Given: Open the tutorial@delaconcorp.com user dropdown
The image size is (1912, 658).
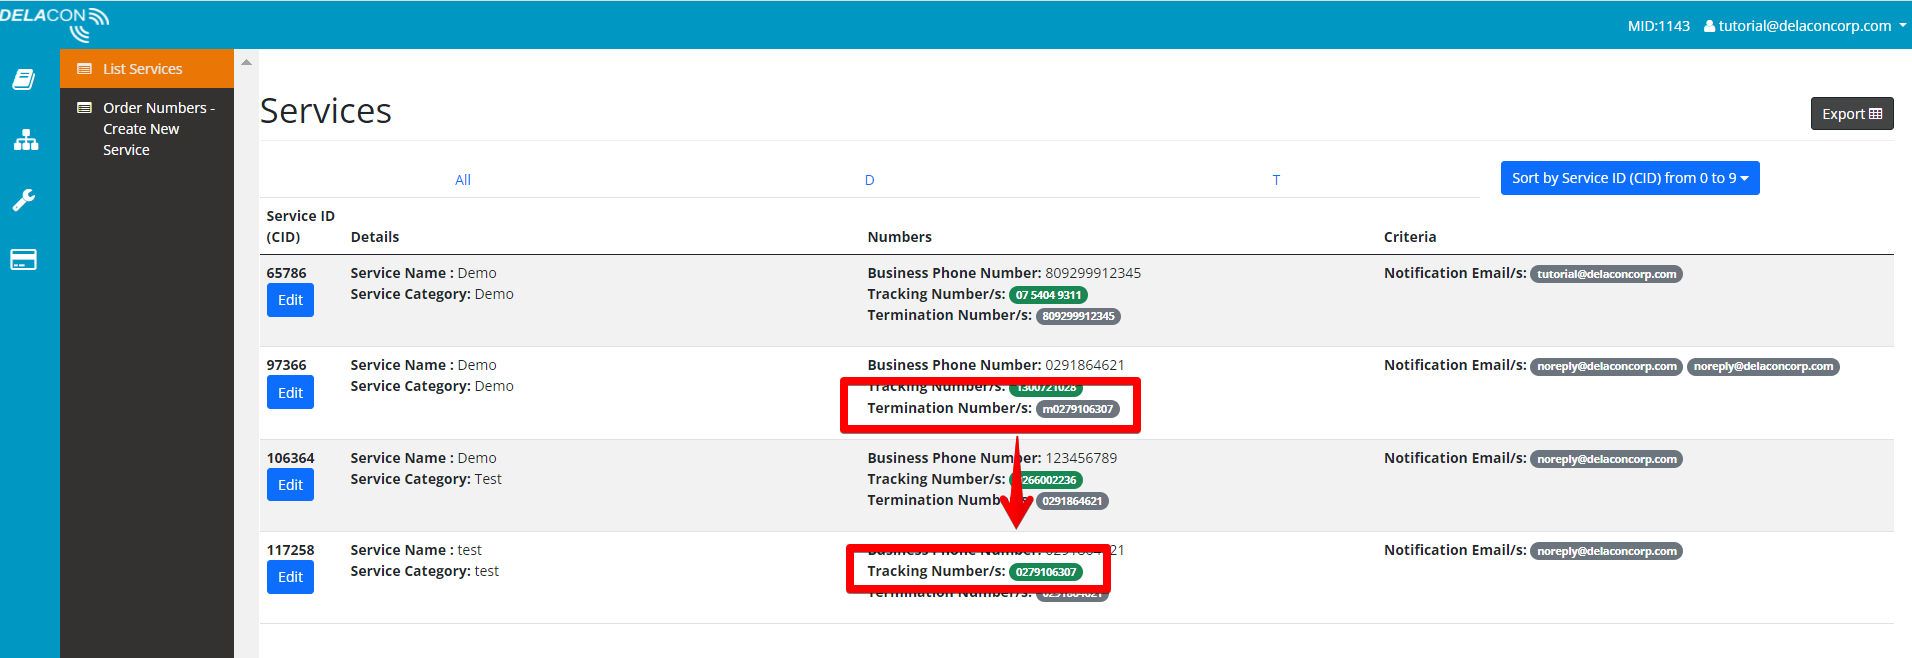Looking at the screenshot, I should (x=1805, y=26).
